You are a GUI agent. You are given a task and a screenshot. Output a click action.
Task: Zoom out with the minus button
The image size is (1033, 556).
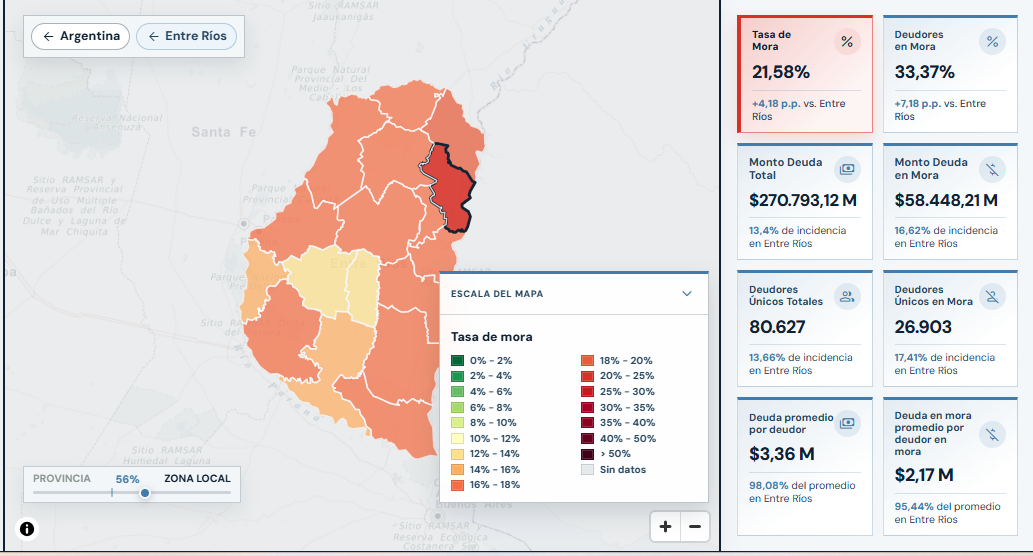(x=694, y=526)
